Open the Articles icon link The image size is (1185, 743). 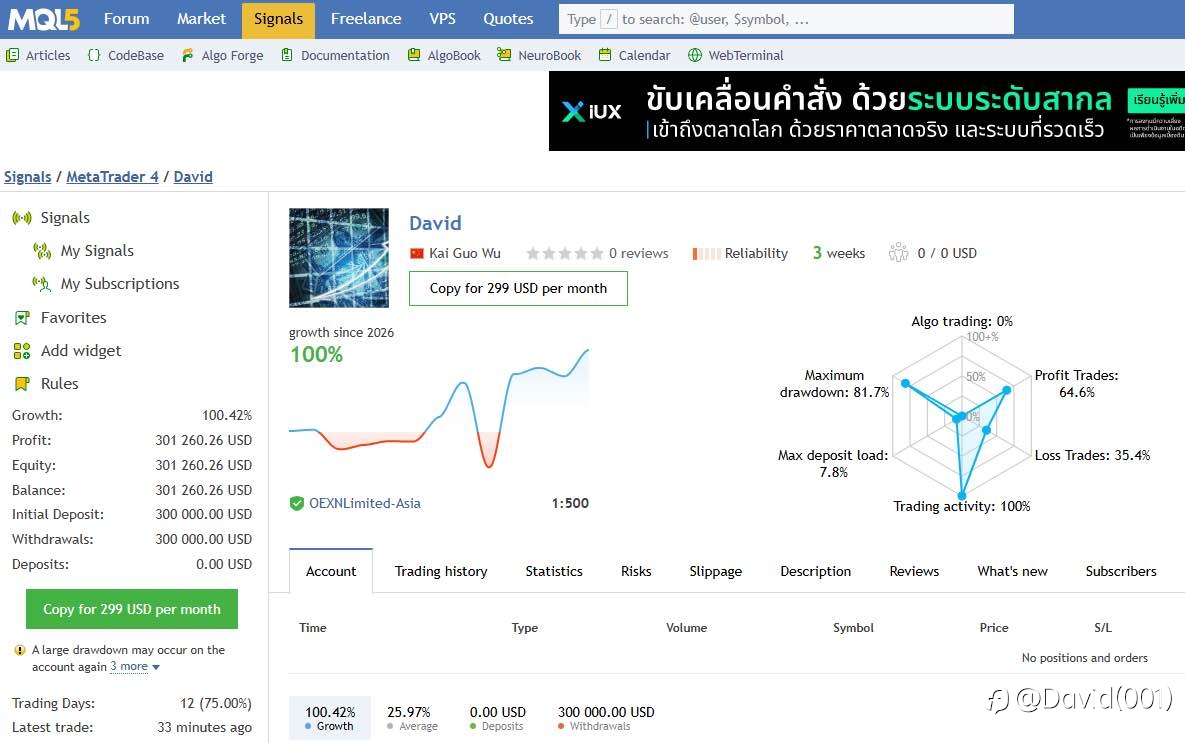12,55
